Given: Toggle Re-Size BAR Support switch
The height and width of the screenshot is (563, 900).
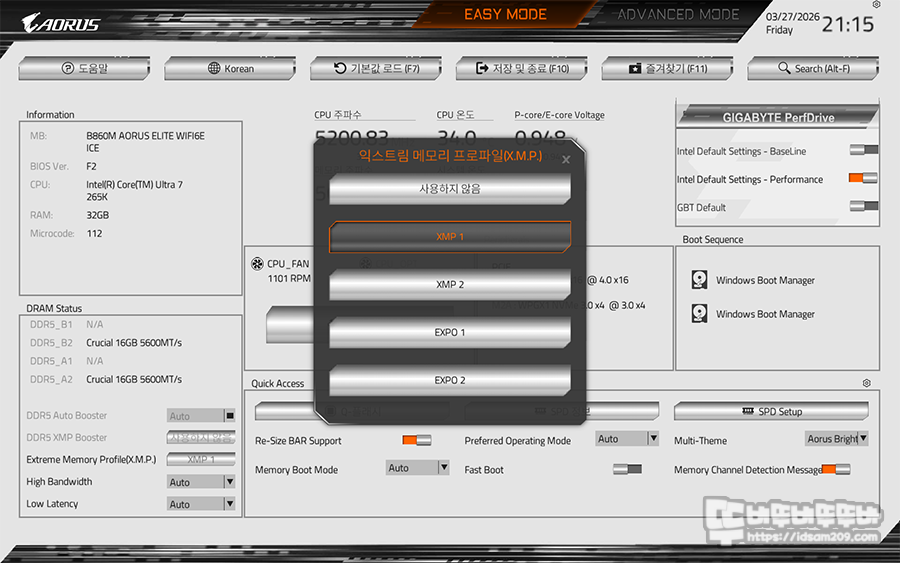Looking at the screenshot, I should pos(417,440).
